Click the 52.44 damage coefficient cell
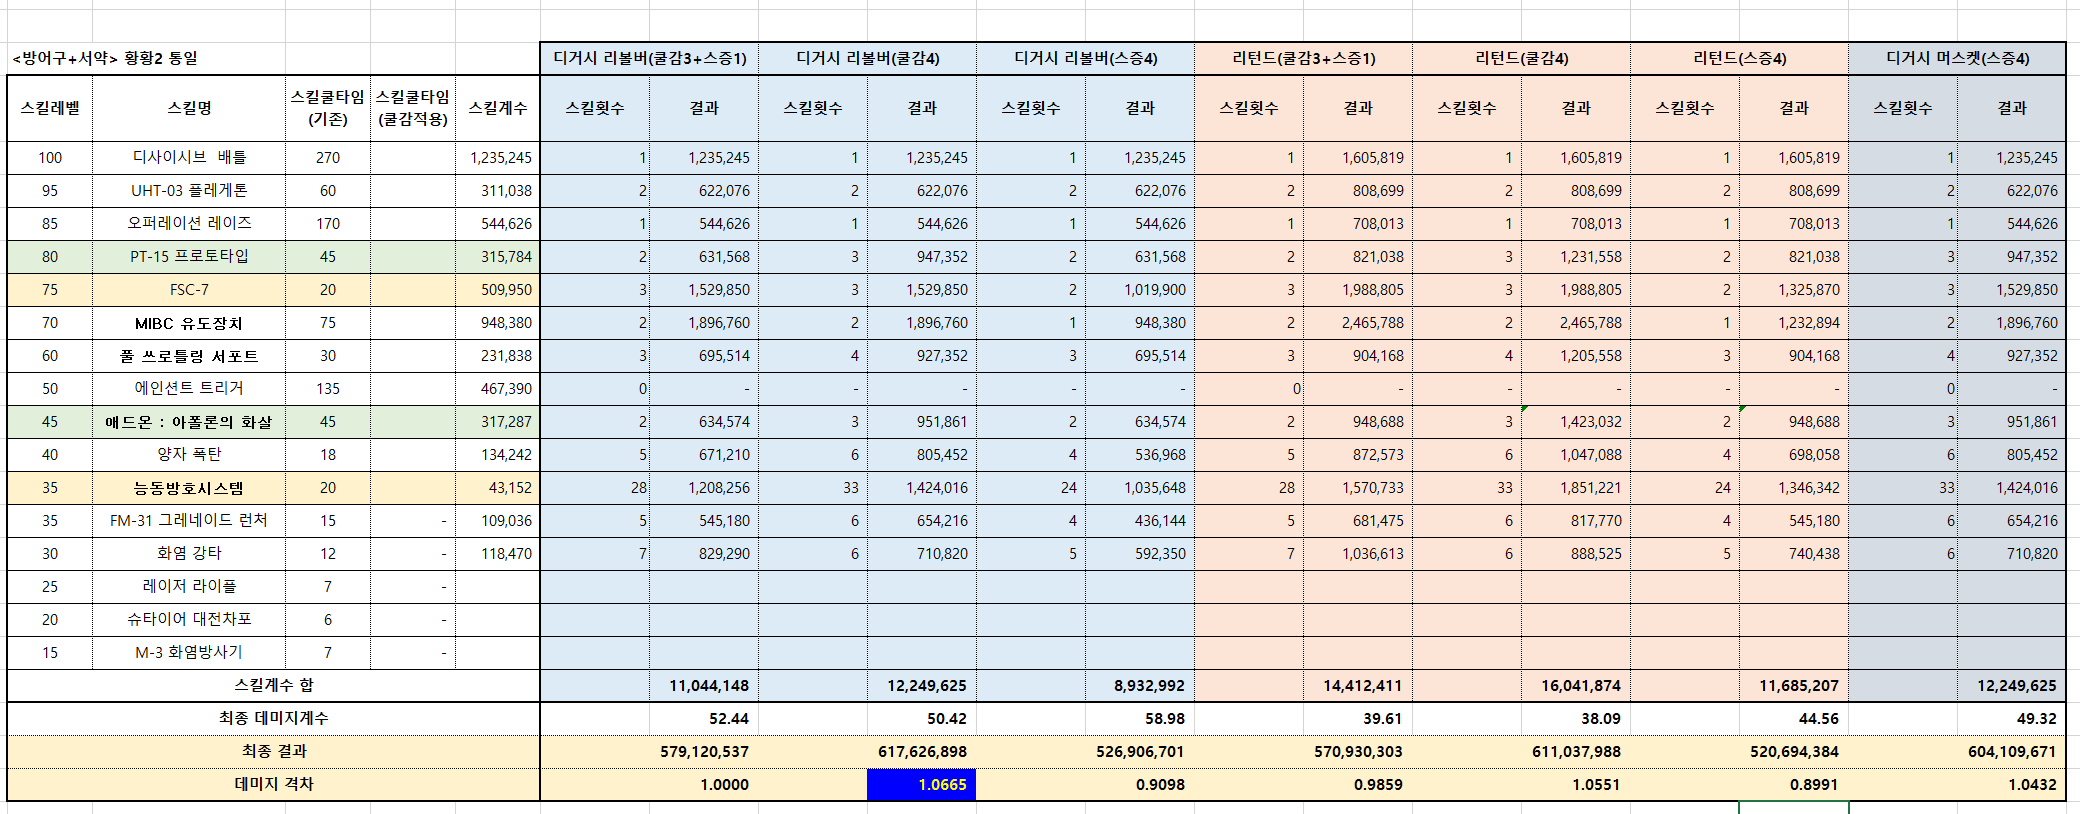This screenshot has height=814, width=2080. (x=703, y=718)
